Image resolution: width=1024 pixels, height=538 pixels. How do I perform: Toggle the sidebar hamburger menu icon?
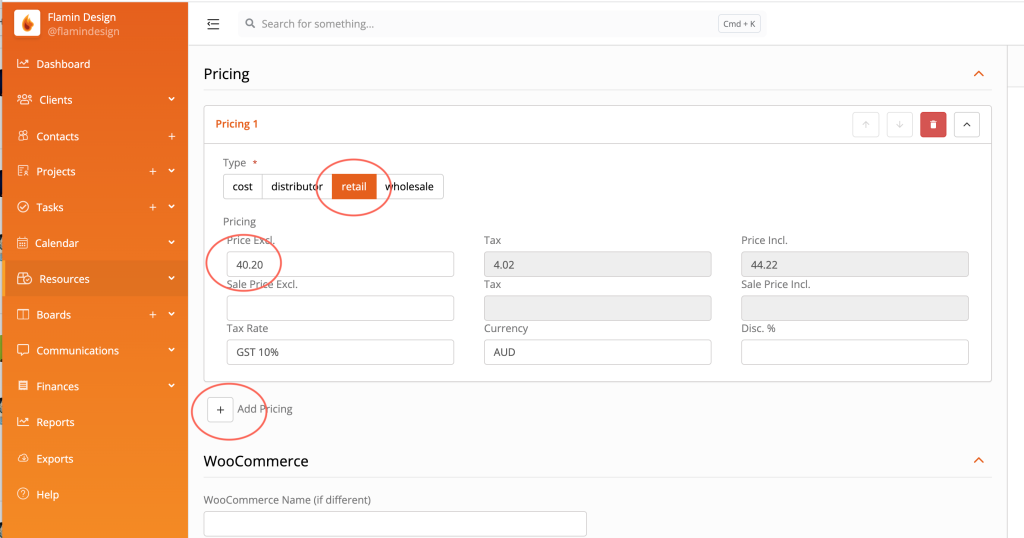[x=213, y=24]
